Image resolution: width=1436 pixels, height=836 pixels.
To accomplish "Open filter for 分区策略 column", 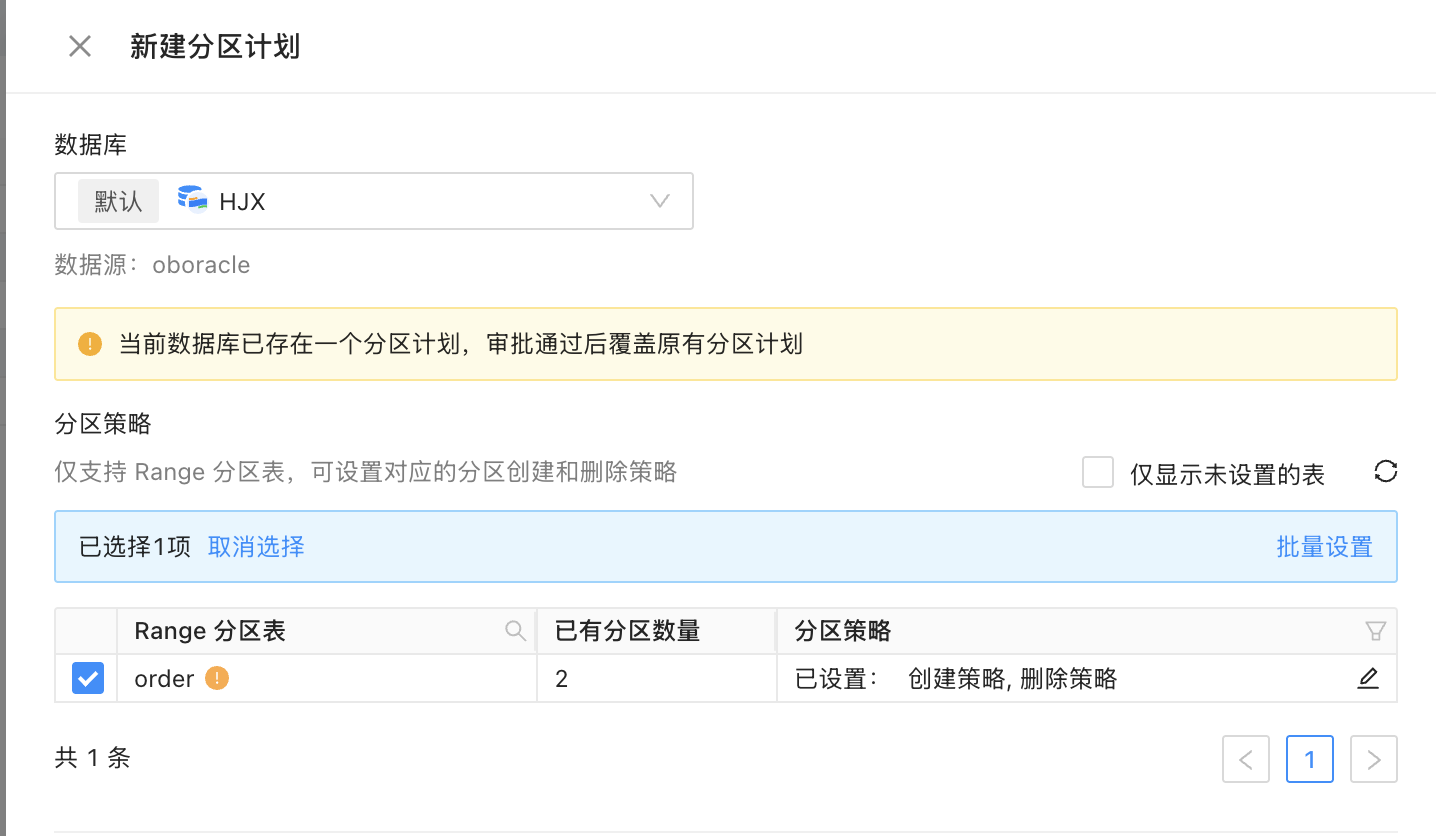I will coord(1375,631).
